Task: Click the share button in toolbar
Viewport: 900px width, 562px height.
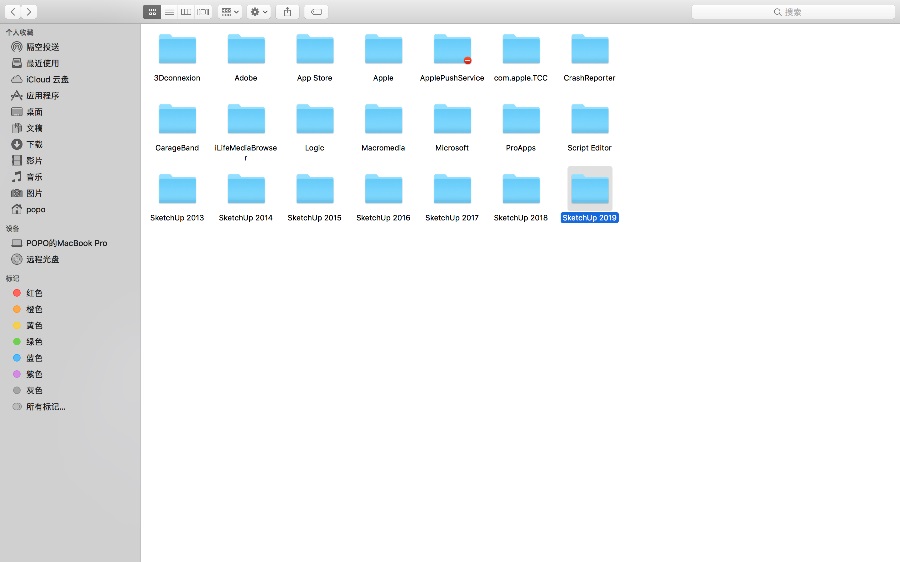Action: pyautogui.click(x=288, y=11)
